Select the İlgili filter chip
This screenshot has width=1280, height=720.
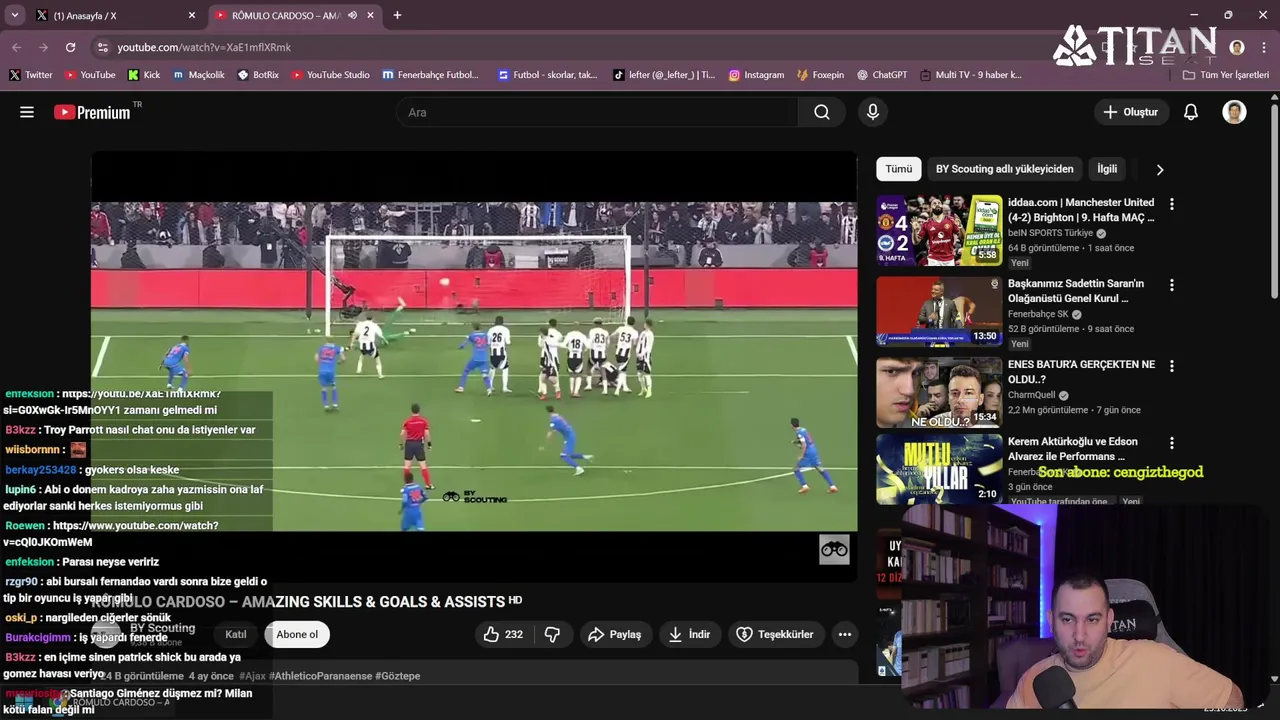(1107, 169)
